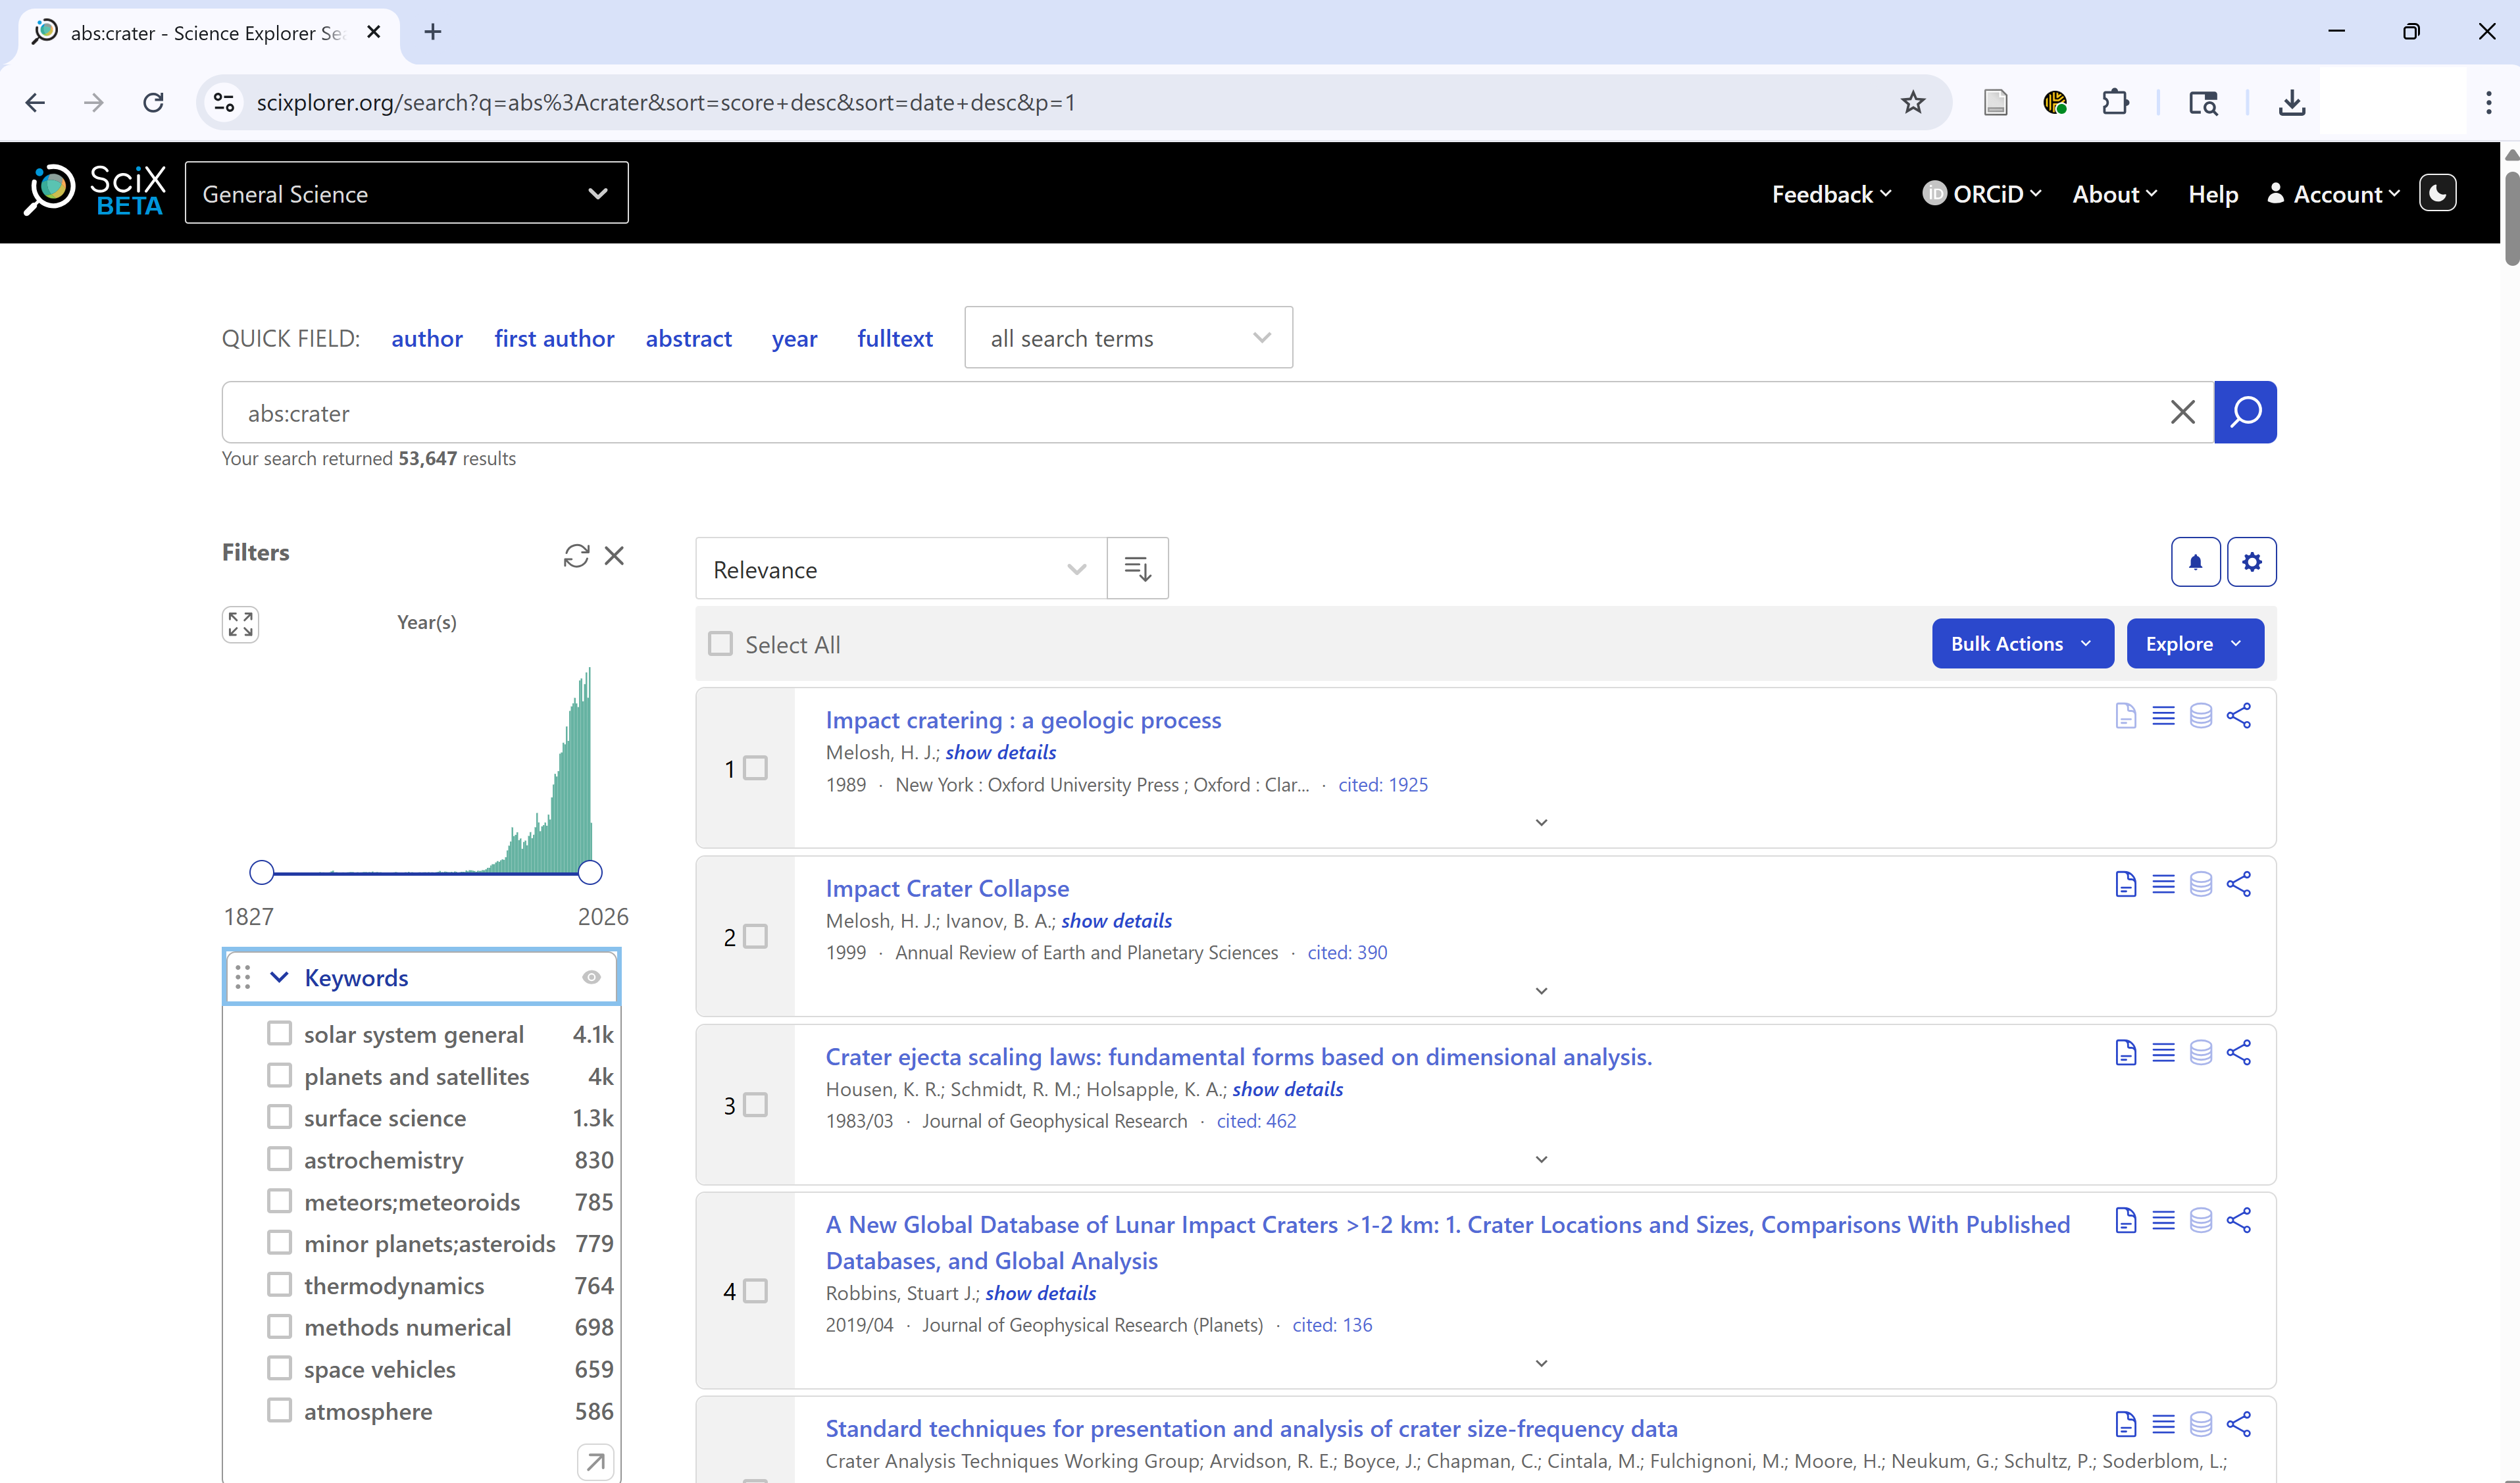The height and width of the screenshot is (1483, 2520).
Task: Select result 4 checkbox
Action: (x=756, y=1291)
